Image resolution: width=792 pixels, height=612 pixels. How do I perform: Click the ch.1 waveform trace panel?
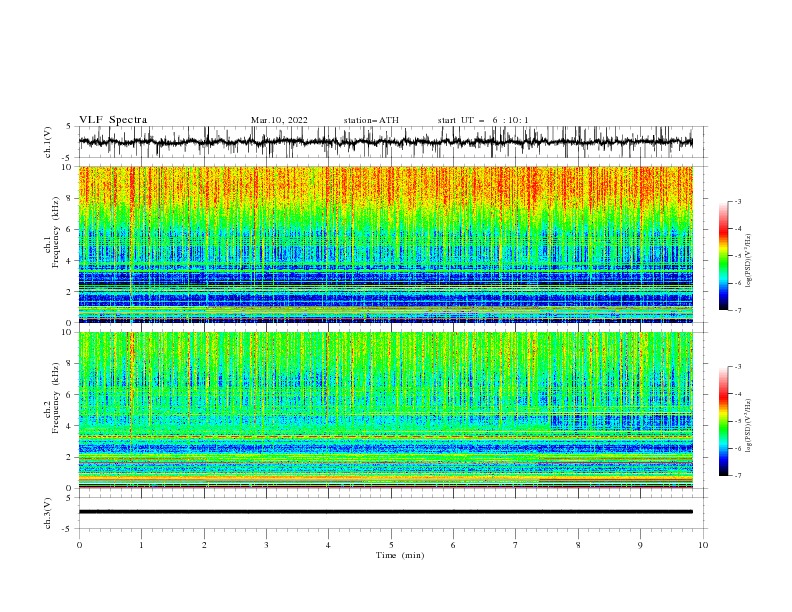393,142
